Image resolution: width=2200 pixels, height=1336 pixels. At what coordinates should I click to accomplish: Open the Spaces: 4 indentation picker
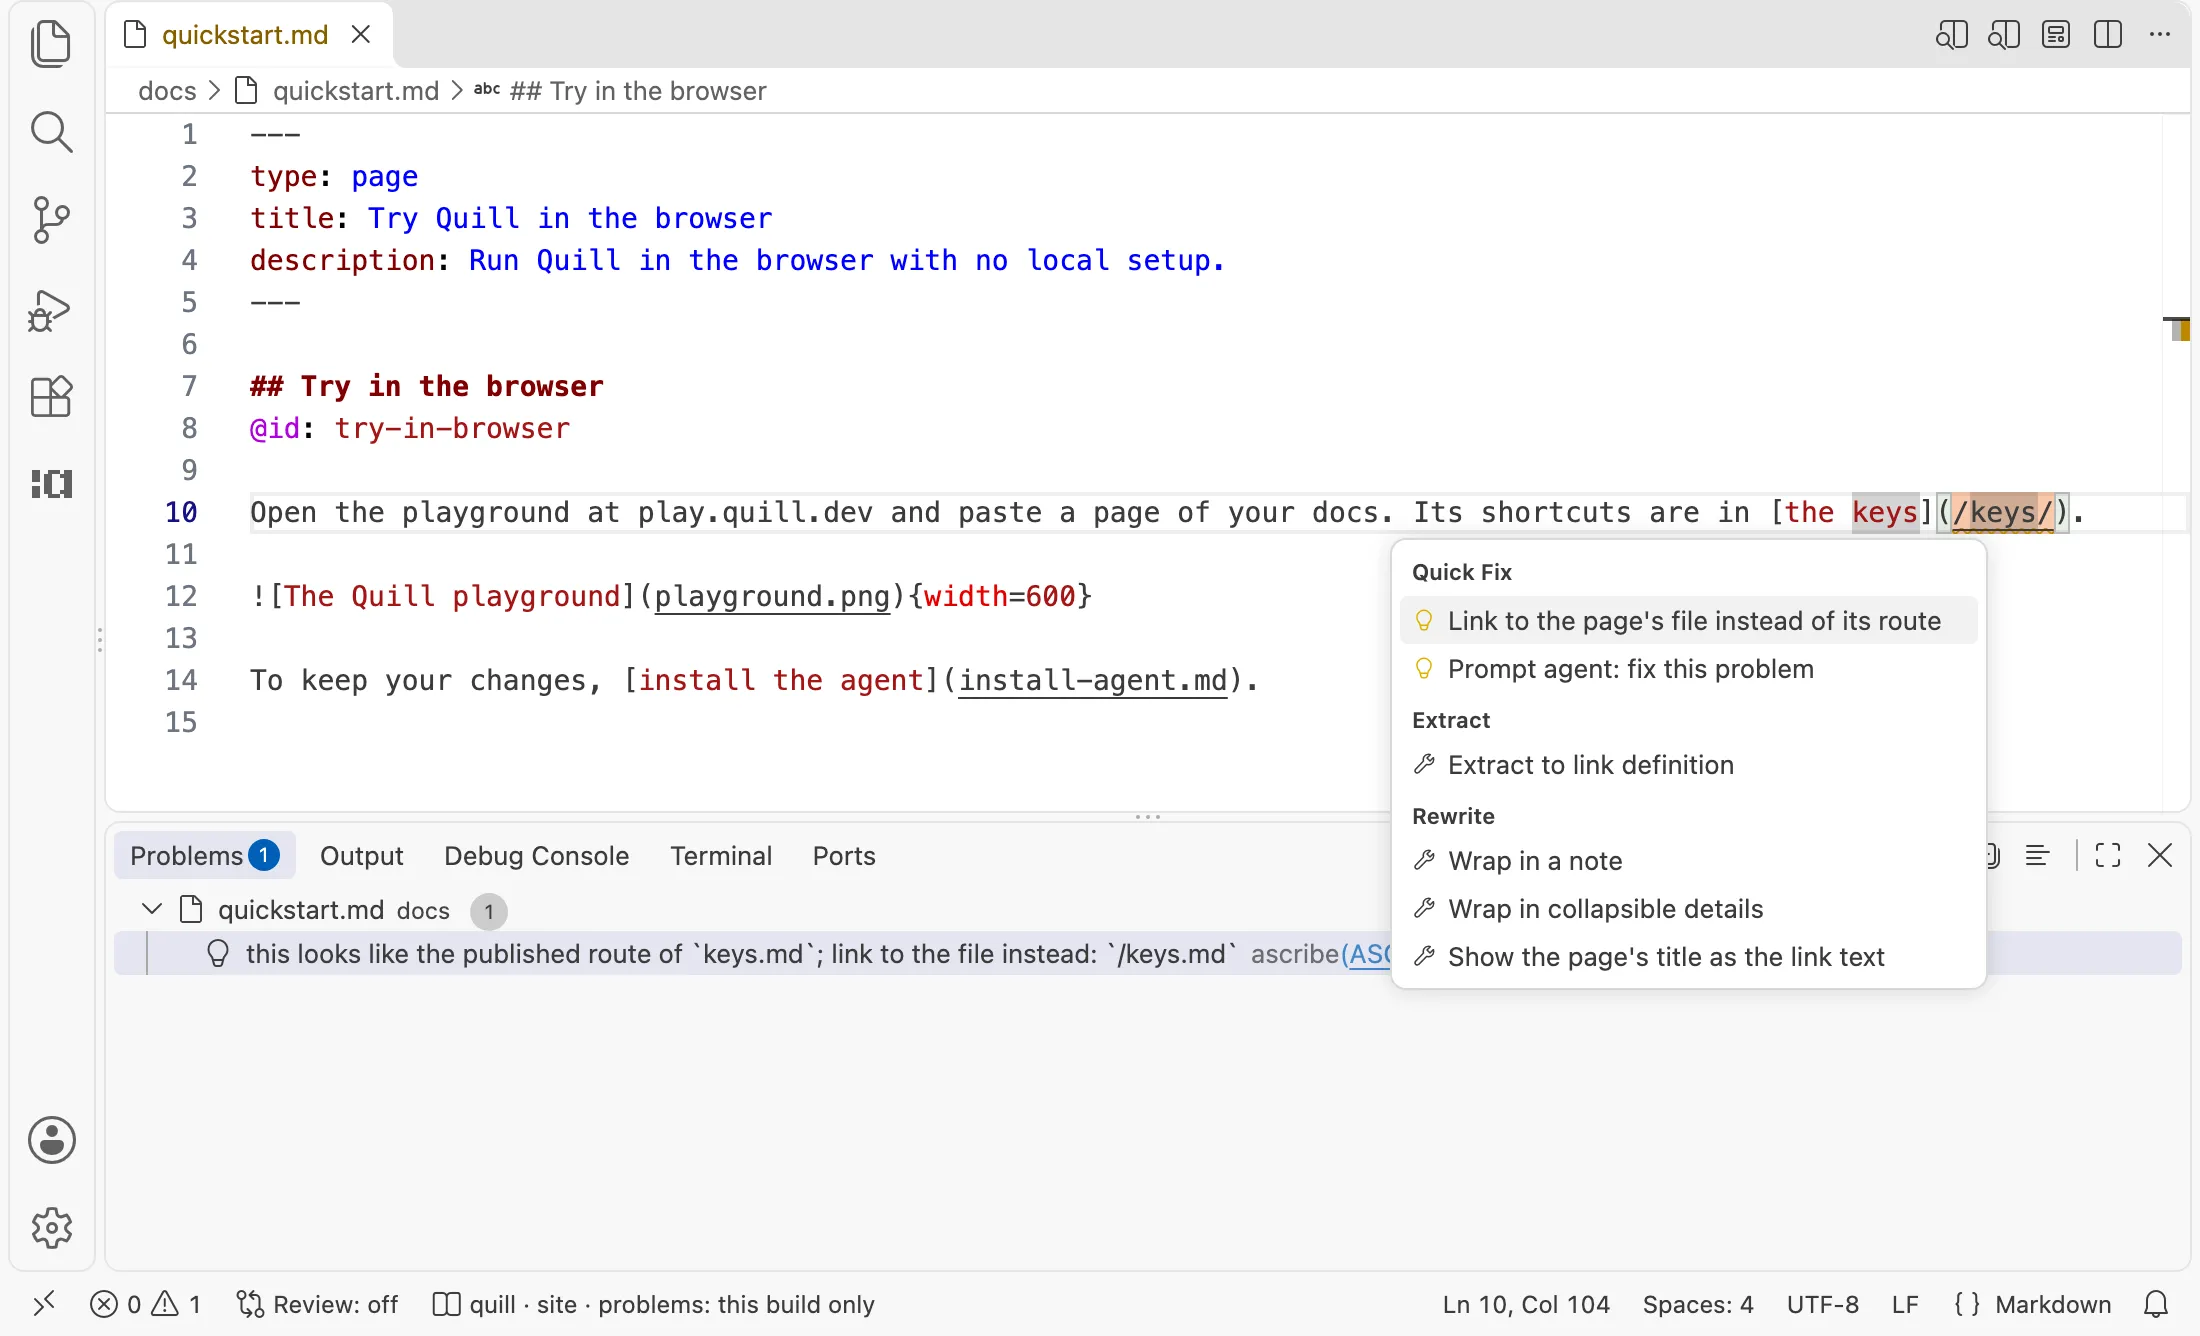click(x=1698, y=1304)
